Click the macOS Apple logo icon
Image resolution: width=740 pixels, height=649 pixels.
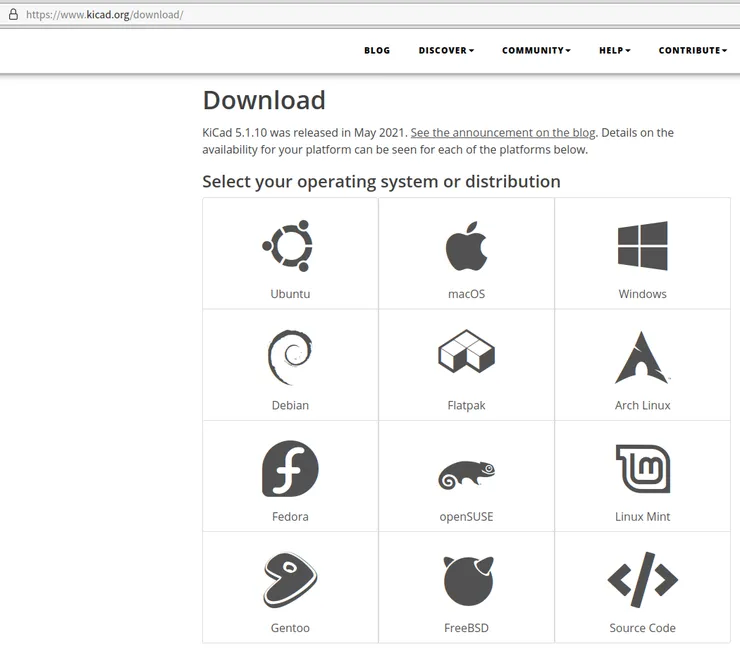point(466,246)
